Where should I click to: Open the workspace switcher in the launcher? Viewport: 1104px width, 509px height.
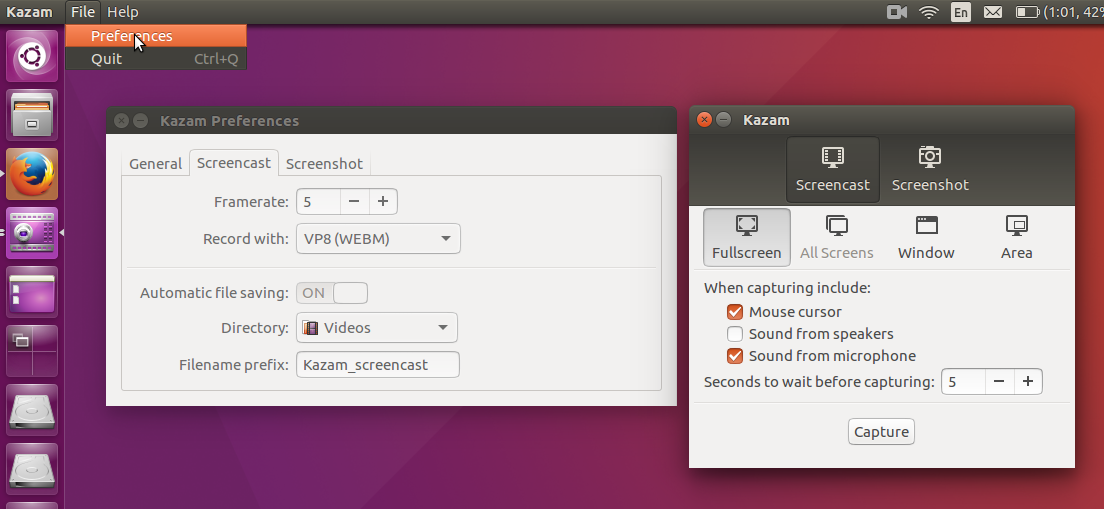[x=32, y=351]
